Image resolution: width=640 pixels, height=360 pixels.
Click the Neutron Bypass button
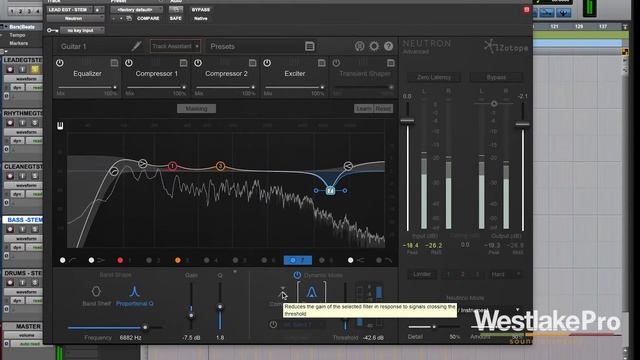tap(496, 77)
